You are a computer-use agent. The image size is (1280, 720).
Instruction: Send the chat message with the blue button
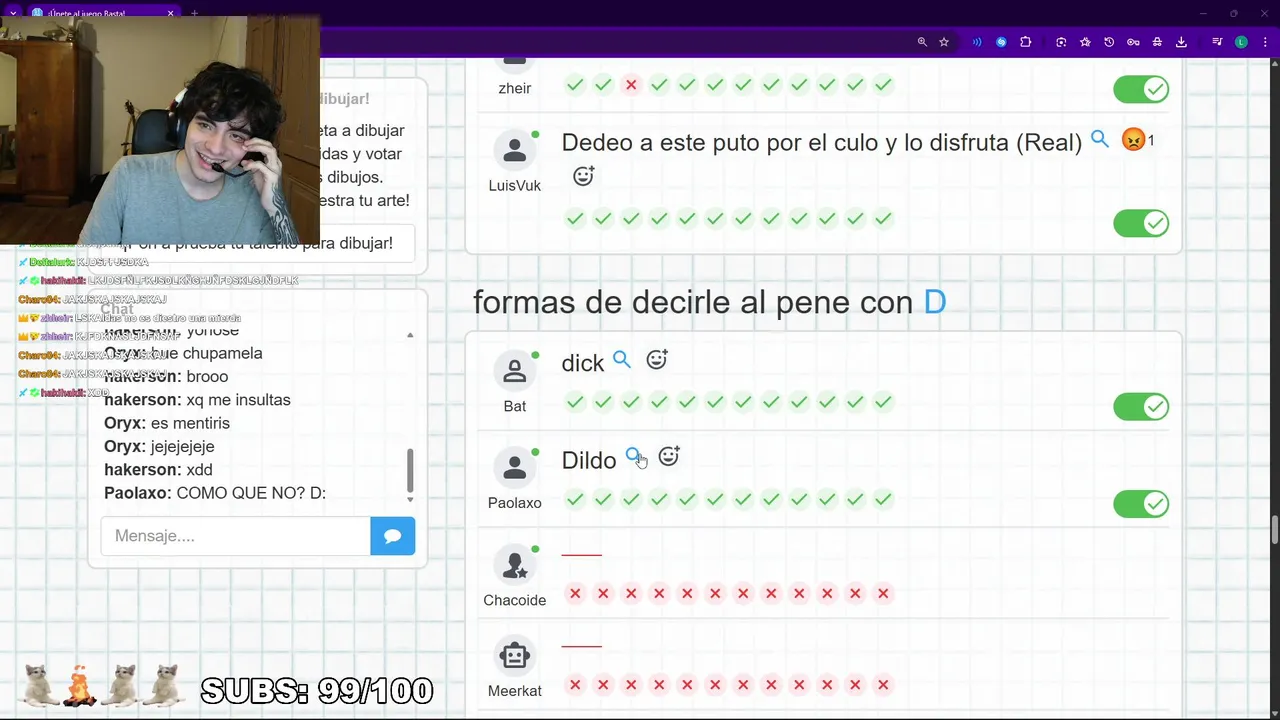click(393, 536)
